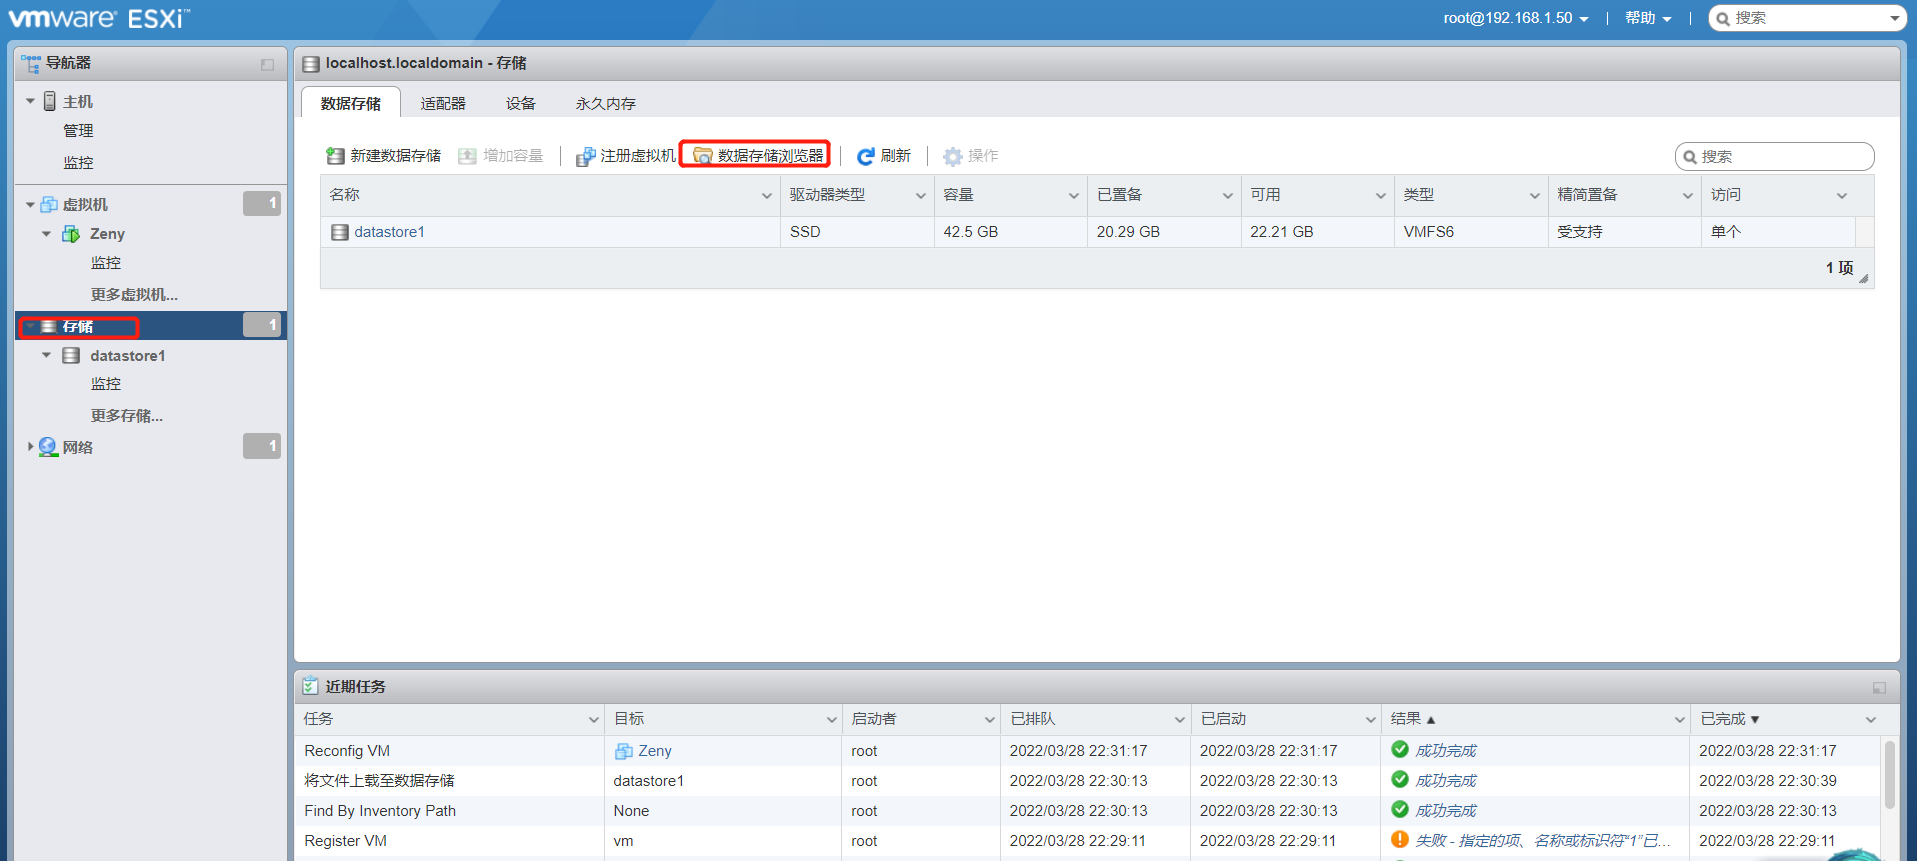Image resolution: width=1917 pixels, height=861 pixels.
Task: Click the host icon beside 主机
Action: (x=50, y=101)
